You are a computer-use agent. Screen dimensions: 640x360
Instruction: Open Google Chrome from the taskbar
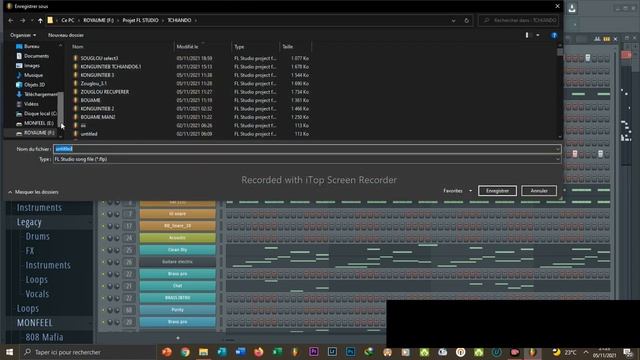pyautogui.click(x=185, y=352)
